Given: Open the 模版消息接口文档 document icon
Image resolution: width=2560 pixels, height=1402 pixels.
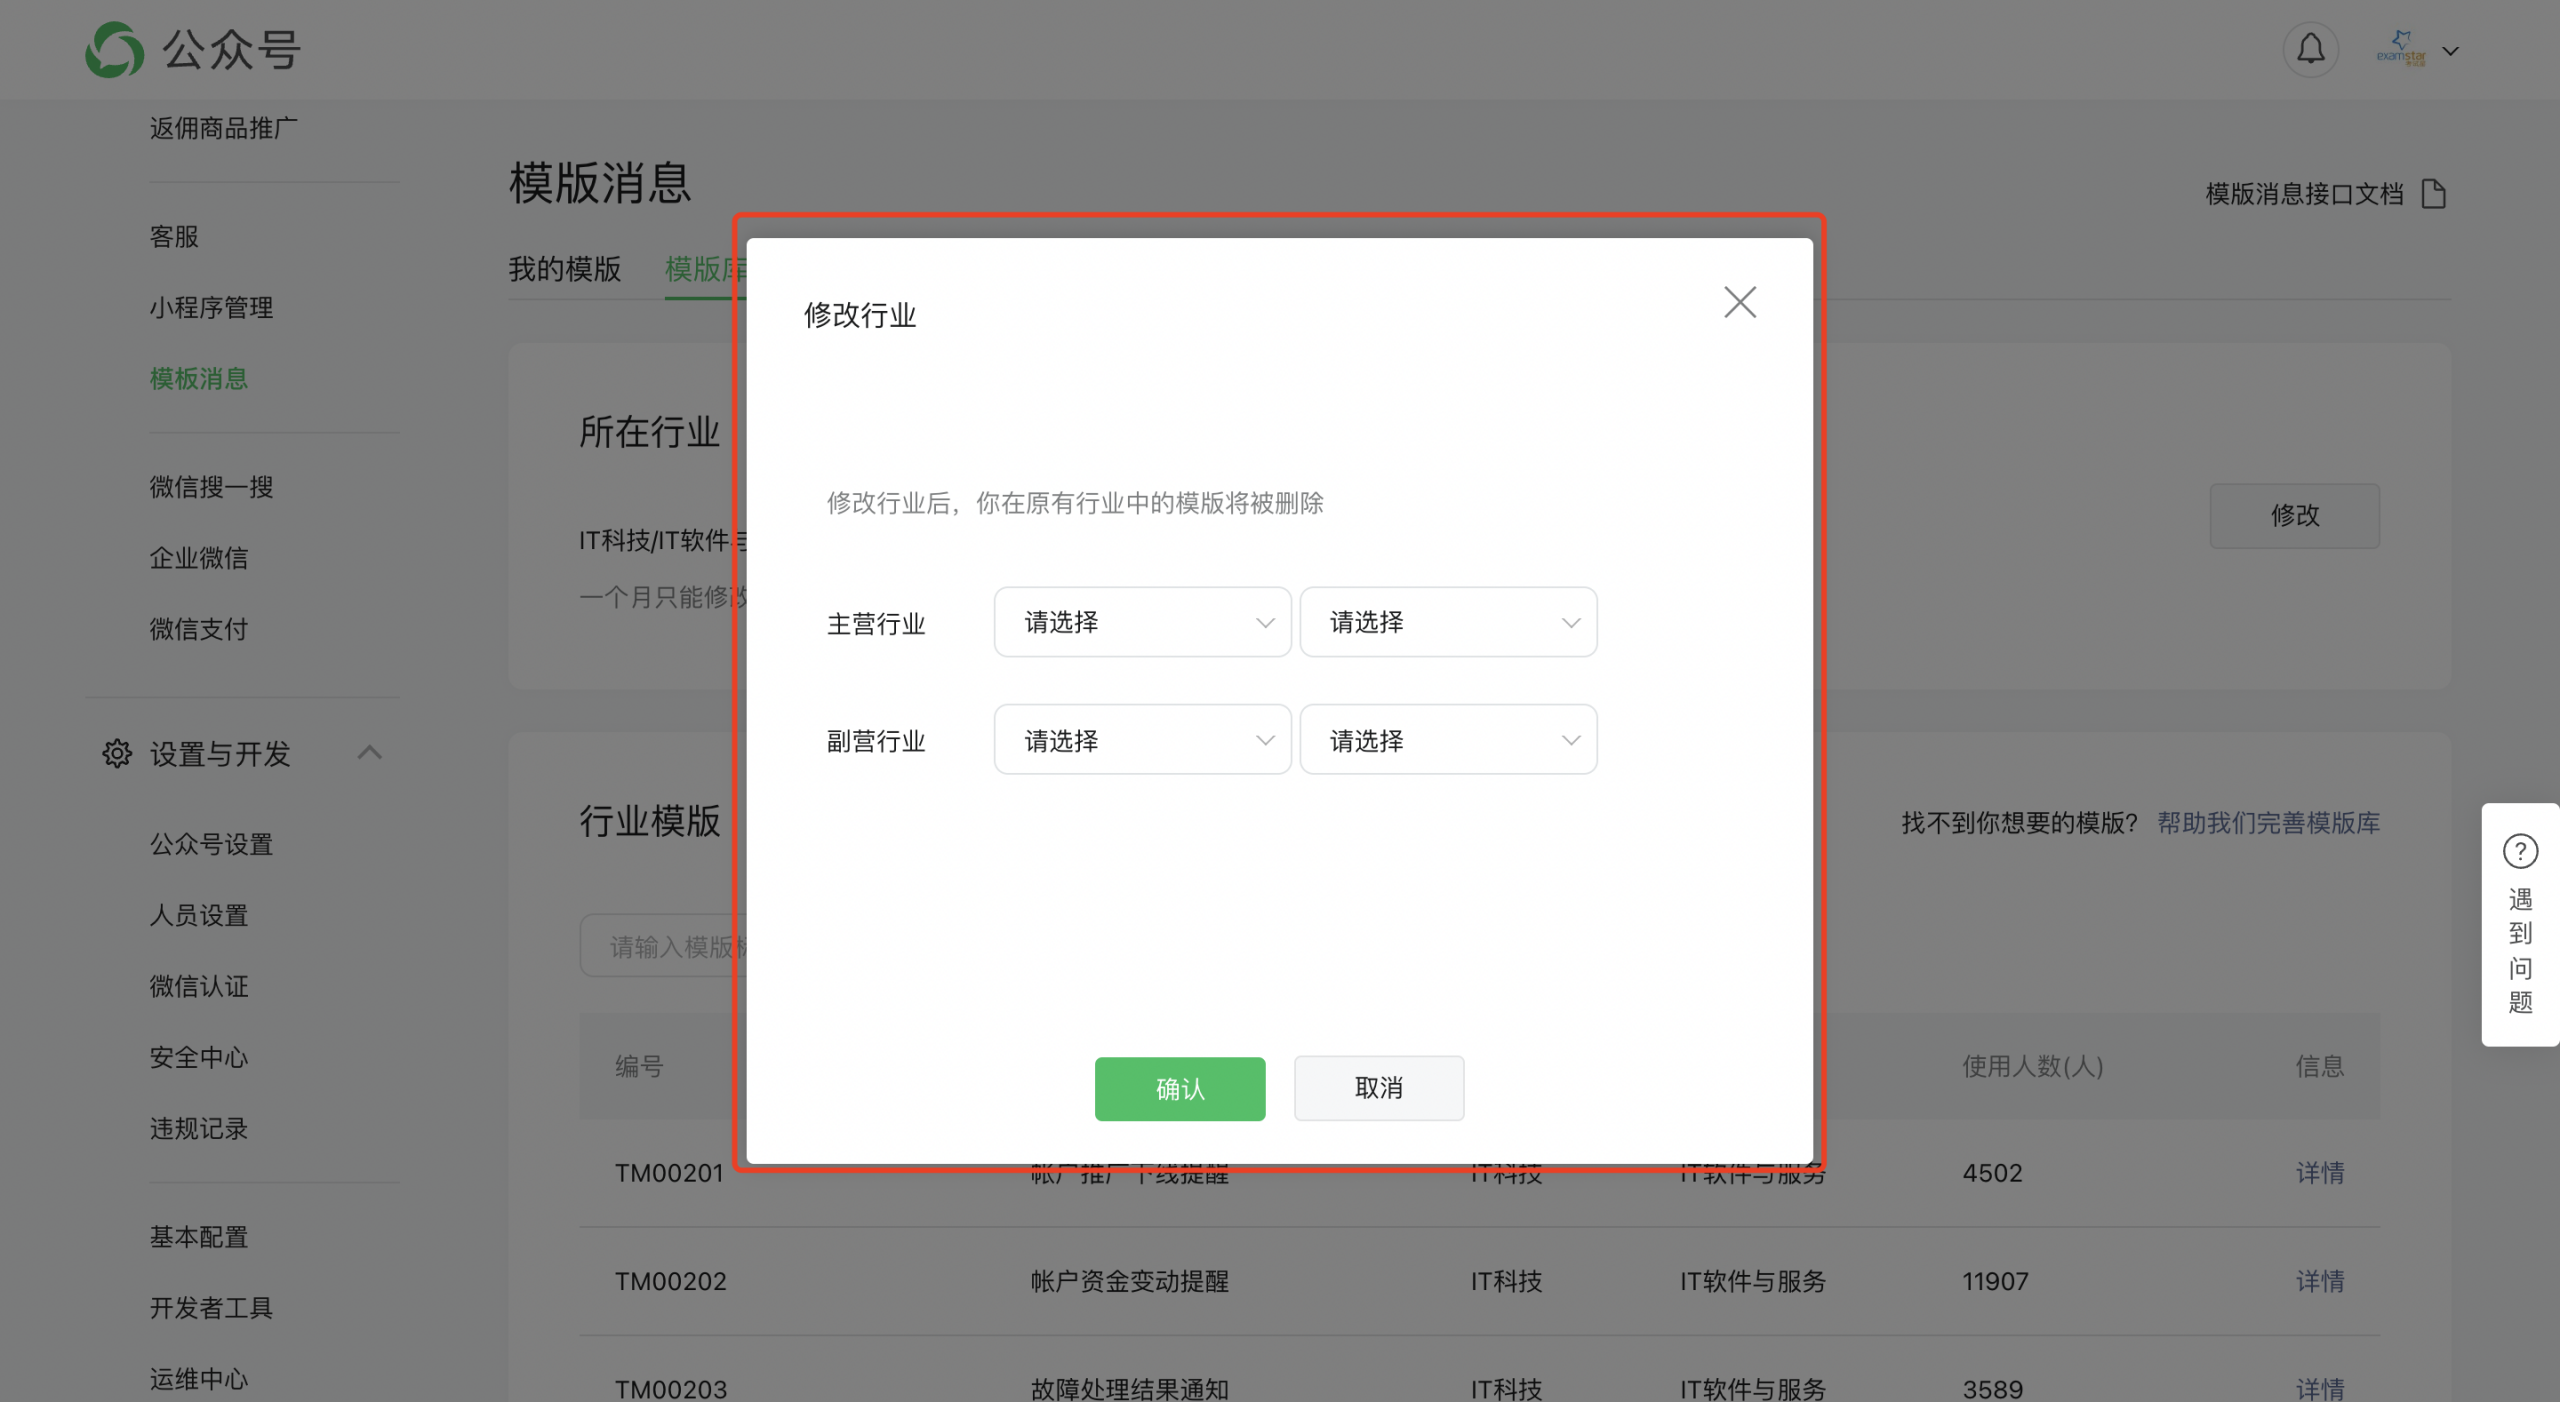Looking at the screenshot, I should 2434,194.
